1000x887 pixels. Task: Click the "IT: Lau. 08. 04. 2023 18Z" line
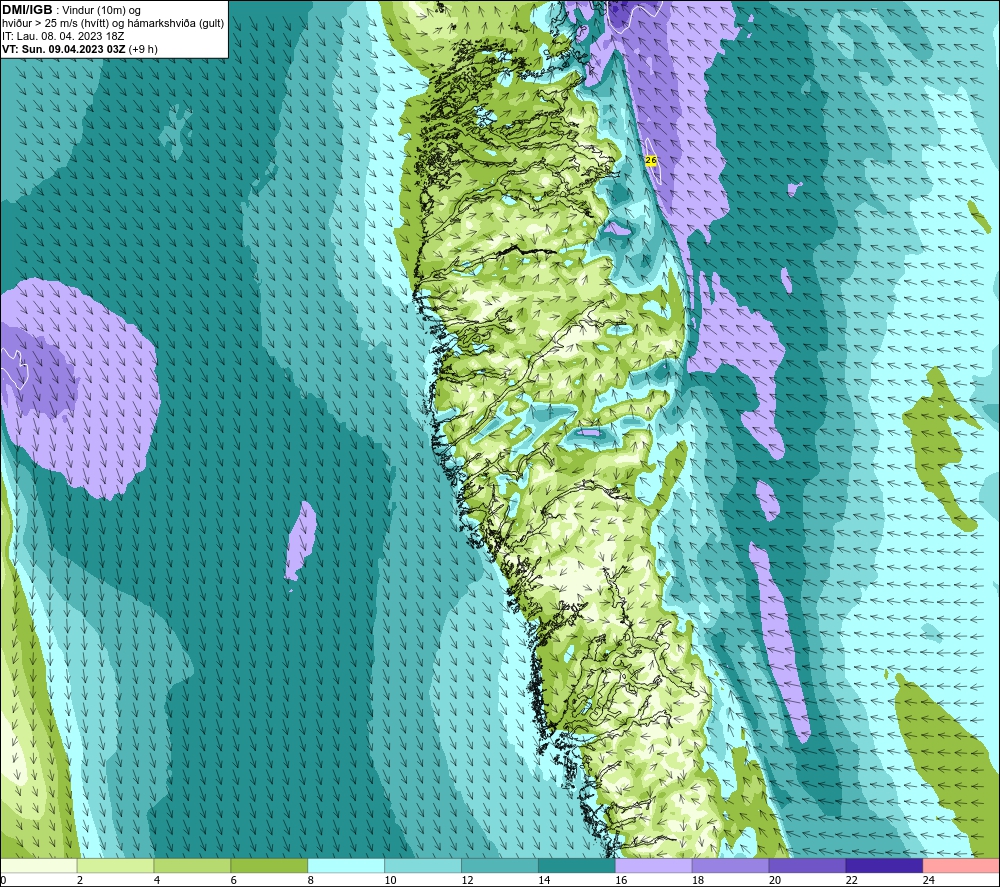pos(63,36)
